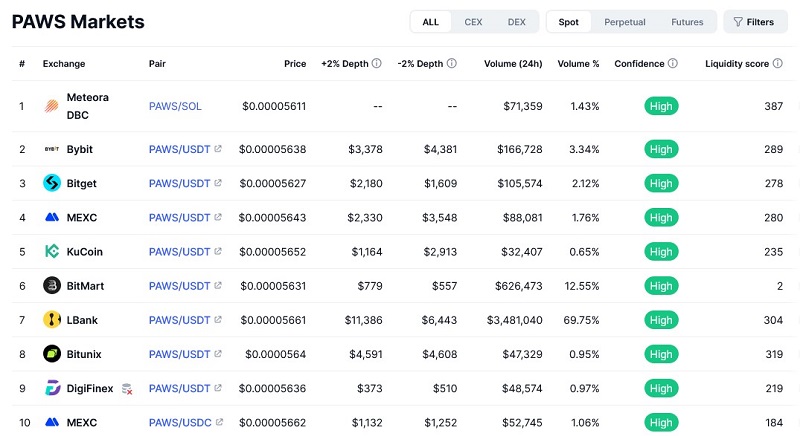800x436 pixels.
Task: Click the MEXC logo in row 10
Action: tap(52, 422)
